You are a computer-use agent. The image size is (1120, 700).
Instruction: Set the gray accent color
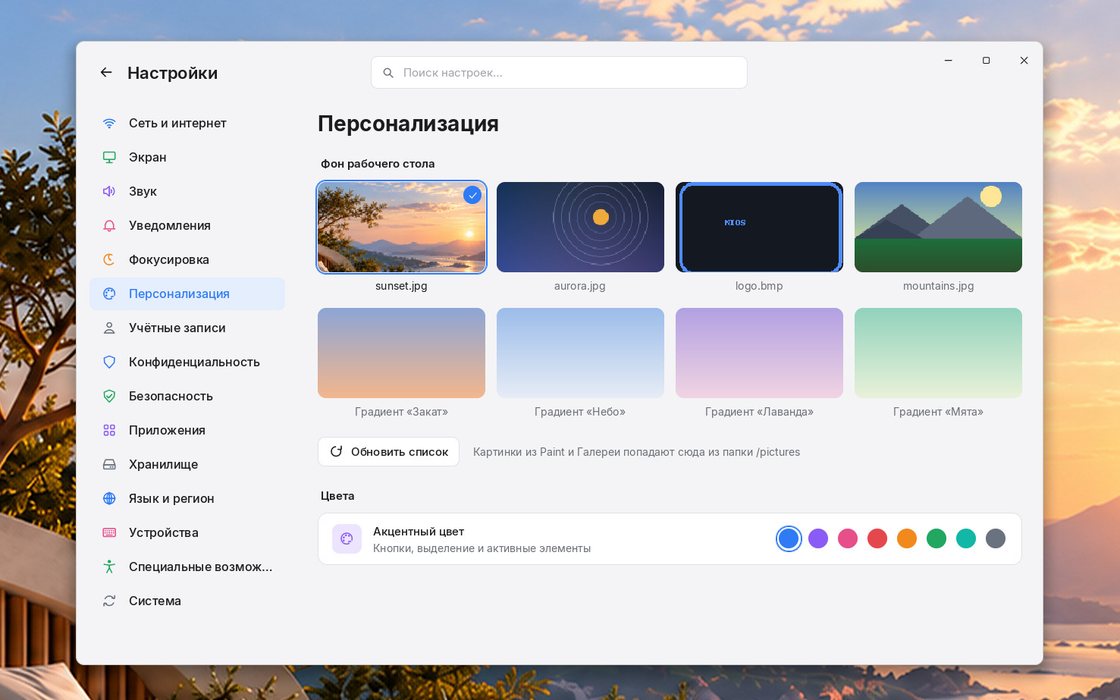pyautogui.click(x=996, y=539)
